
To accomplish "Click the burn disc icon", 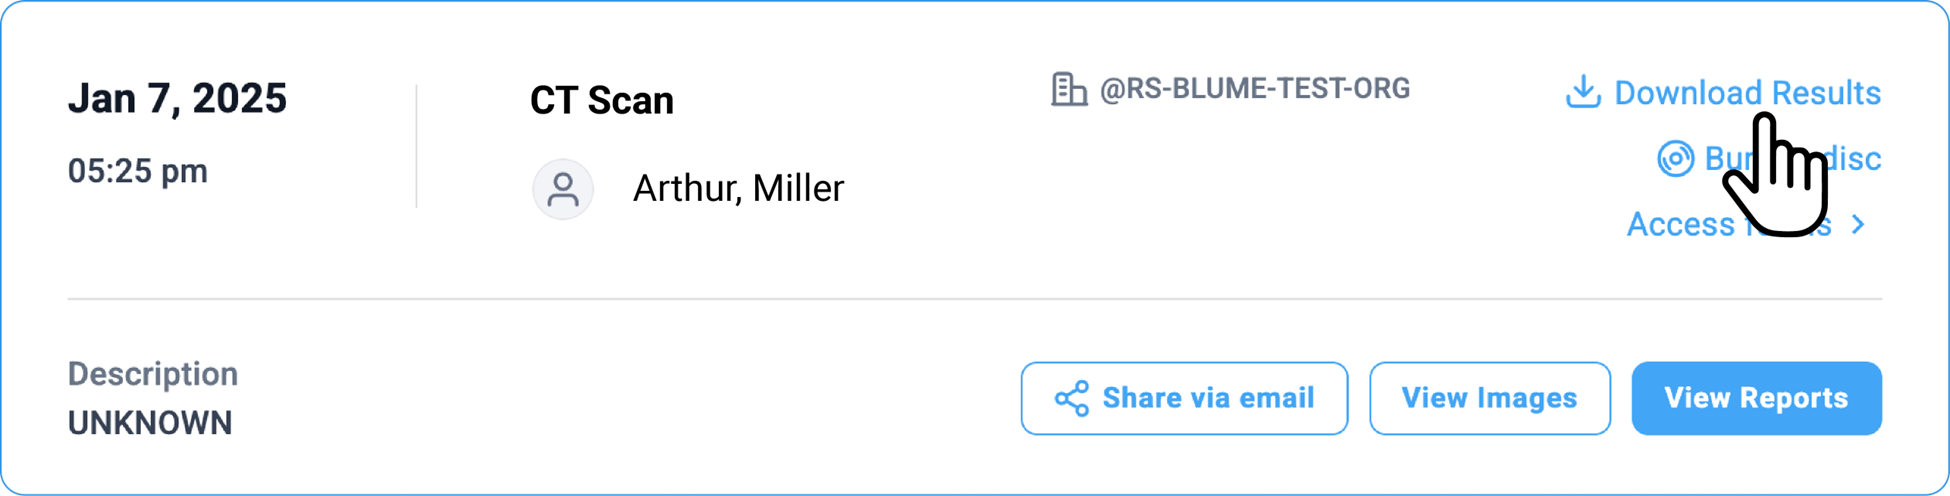I will 1675,159.
